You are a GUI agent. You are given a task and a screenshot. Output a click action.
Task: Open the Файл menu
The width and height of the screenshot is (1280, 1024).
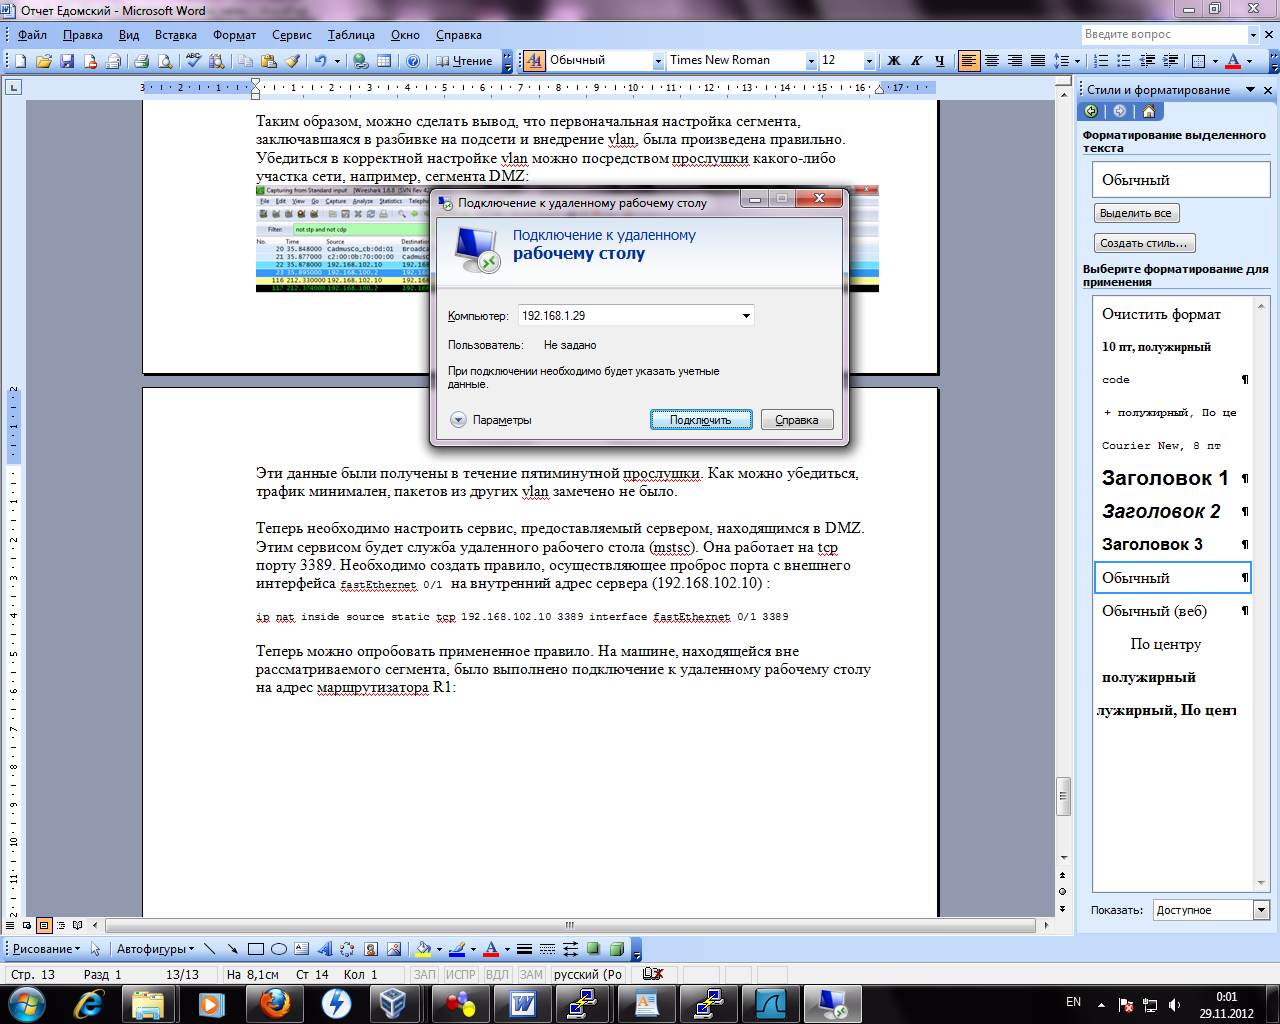[32, 35]
